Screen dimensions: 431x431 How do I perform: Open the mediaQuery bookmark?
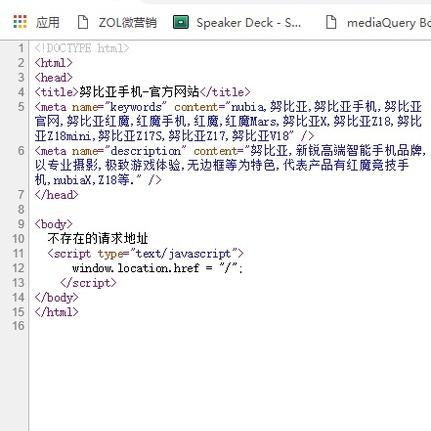(389, 23)
